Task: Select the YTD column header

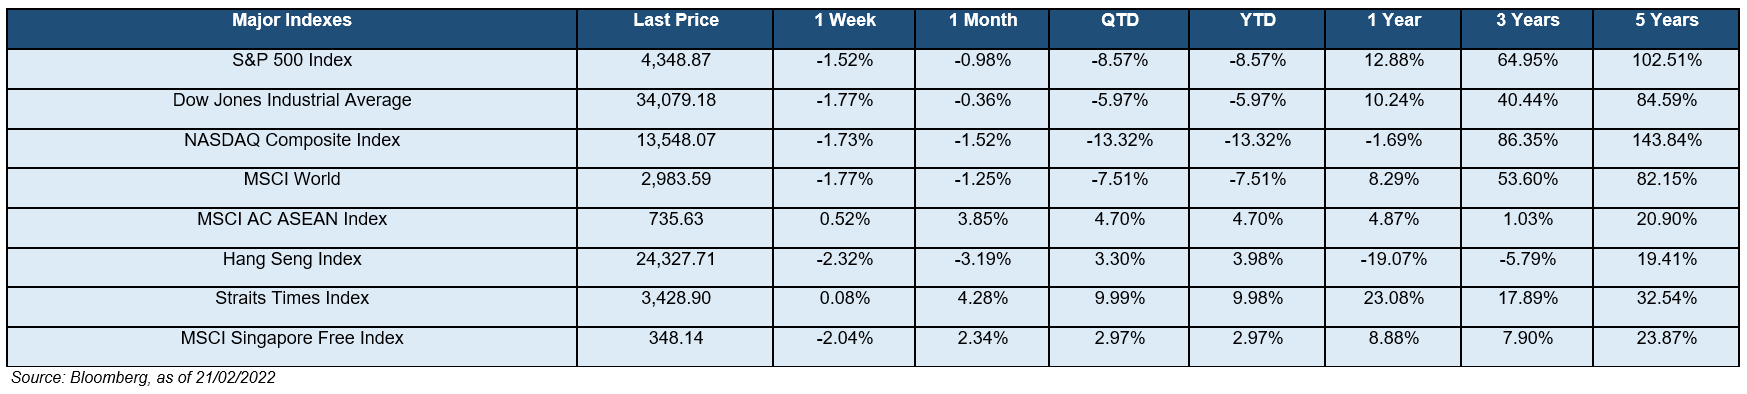Action: point(1257,21)
